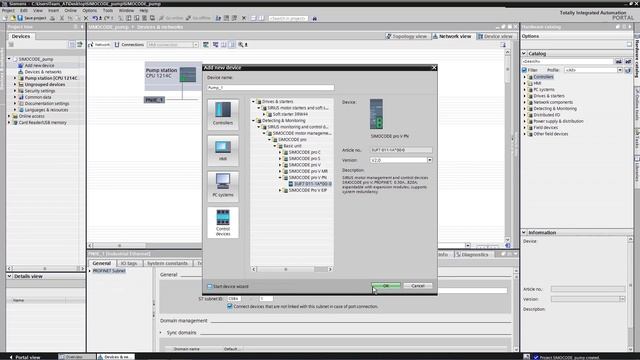Screen dimensions: 640x360
Task: Select Controllers category in Add new device
Action: tap(223, 114)
